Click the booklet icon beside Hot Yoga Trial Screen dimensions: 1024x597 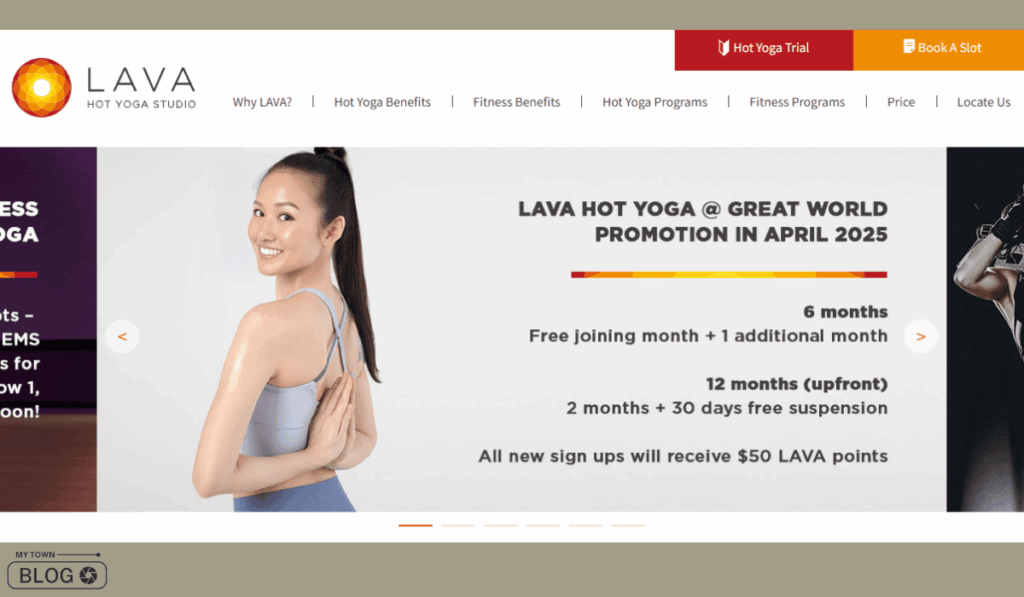pos(723,48)
